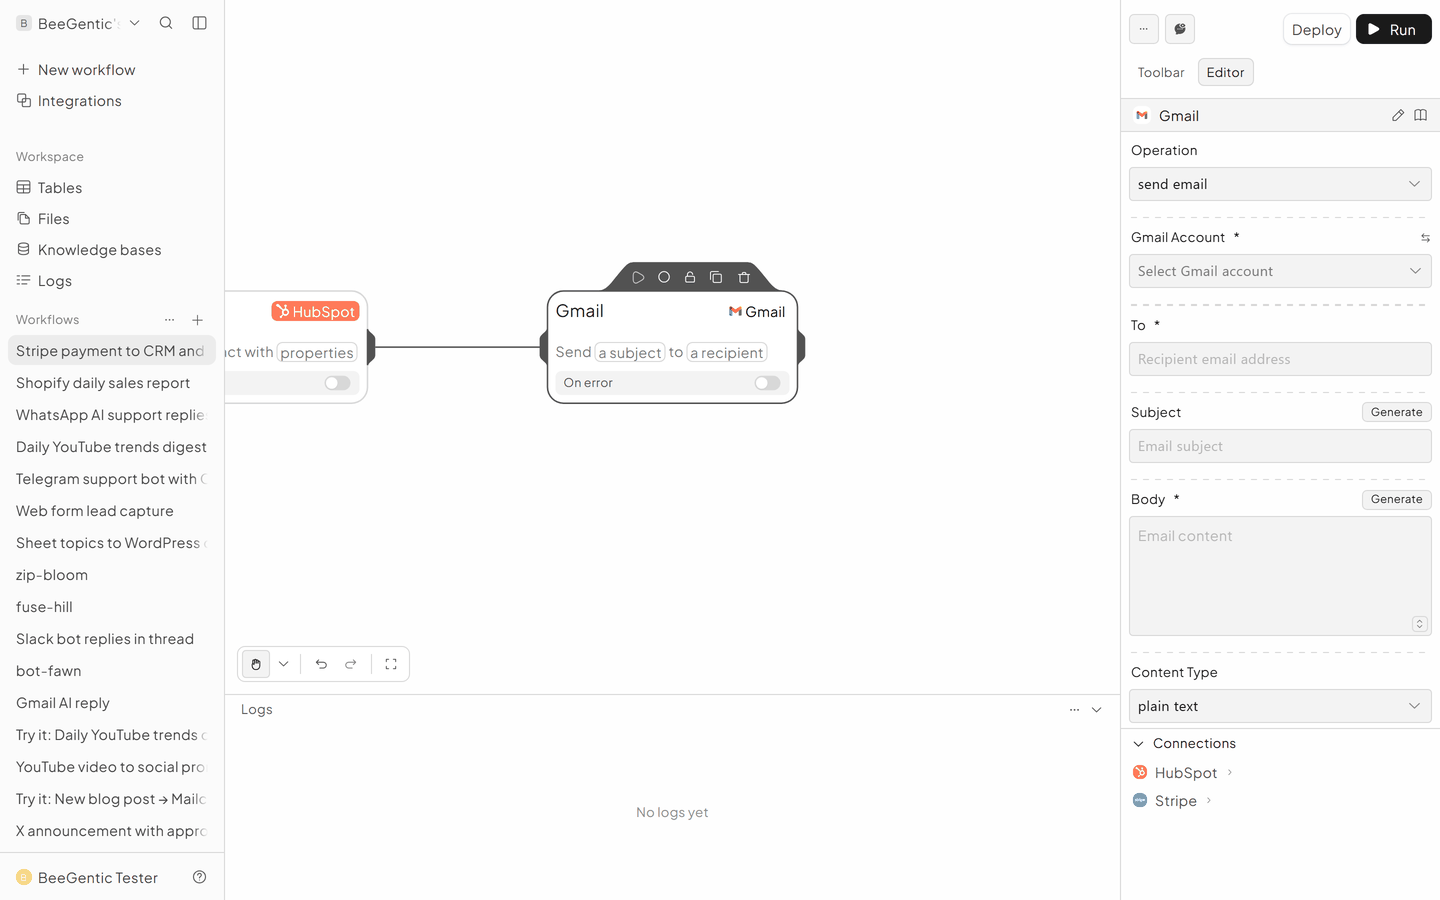The height and width of the screenshot is (900, 1440).
Task: Open the Files workspace page
Action: pyautogui.click(x=112, y=219)
